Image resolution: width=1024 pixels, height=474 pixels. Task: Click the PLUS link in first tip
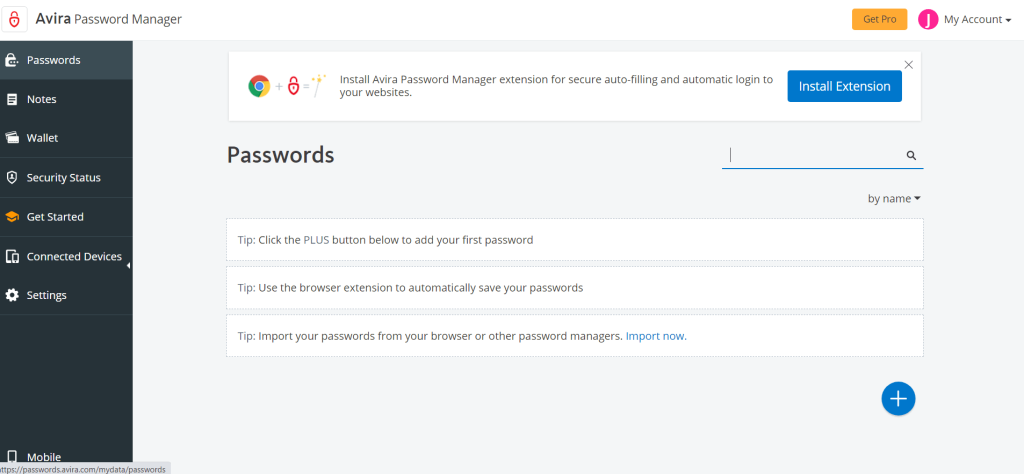(316, 240)
